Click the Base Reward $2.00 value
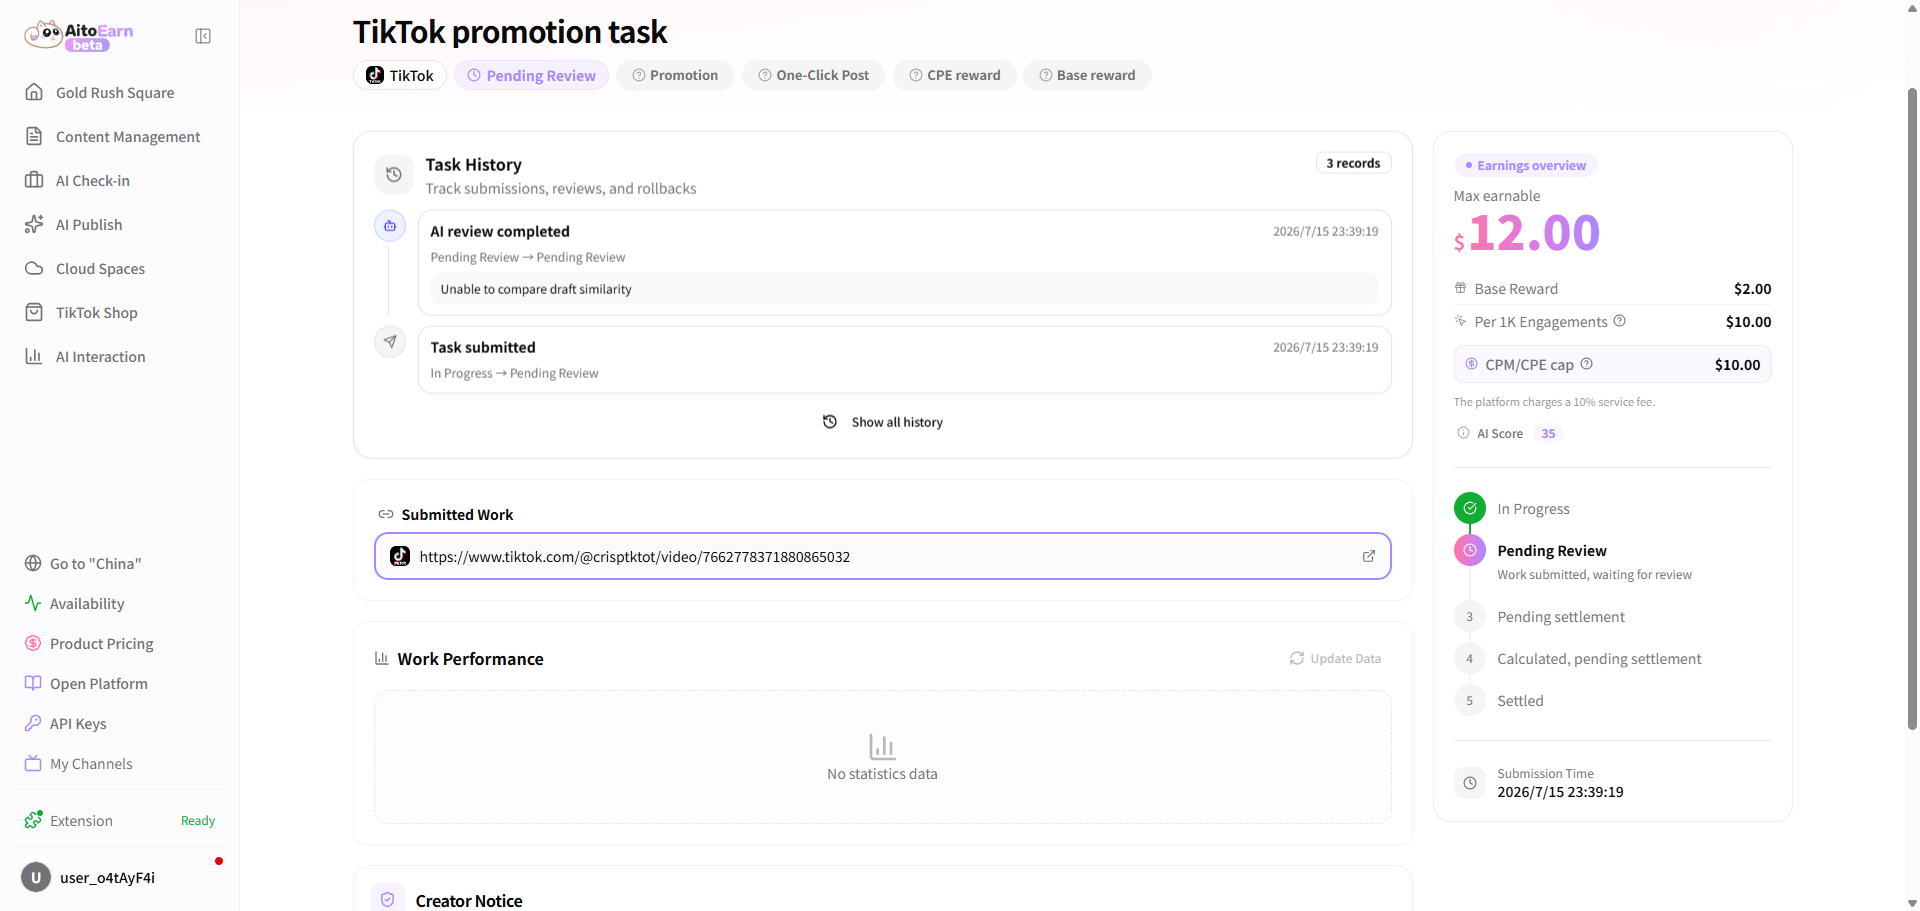Screen dimensions: 1920x911 coord(1752,288)
